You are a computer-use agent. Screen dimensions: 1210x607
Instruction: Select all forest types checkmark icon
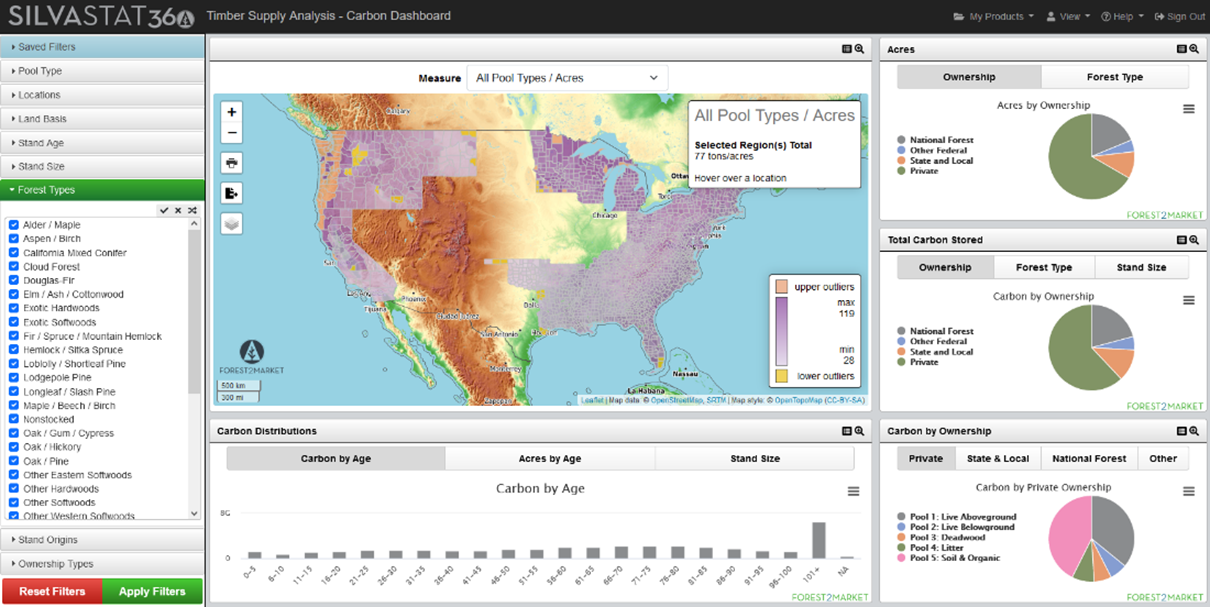(164, 210)
